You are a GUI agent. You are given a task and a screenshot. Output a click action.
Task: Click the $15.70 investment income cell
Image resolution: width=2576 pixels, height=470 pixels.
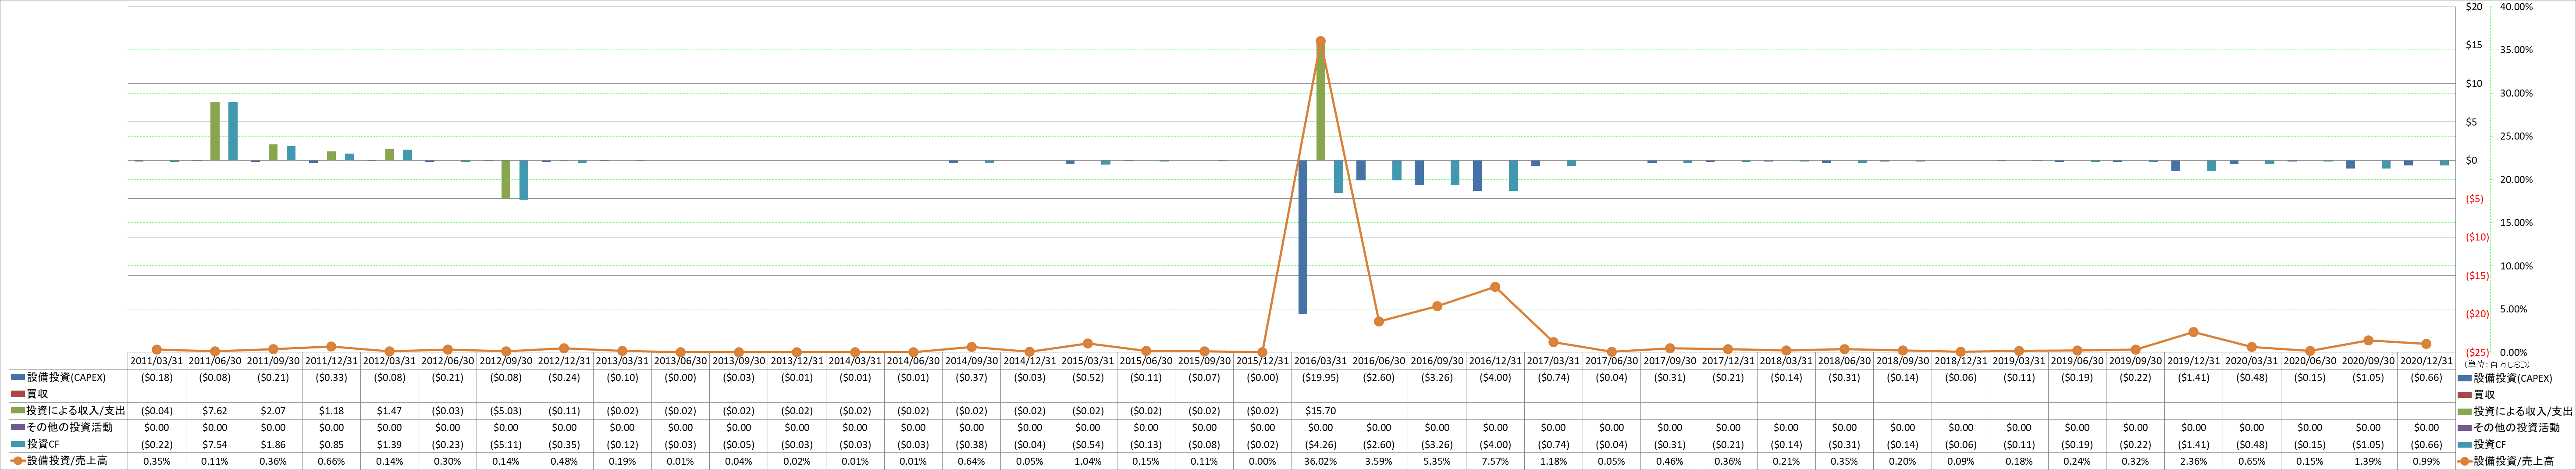coord(1320,411)
